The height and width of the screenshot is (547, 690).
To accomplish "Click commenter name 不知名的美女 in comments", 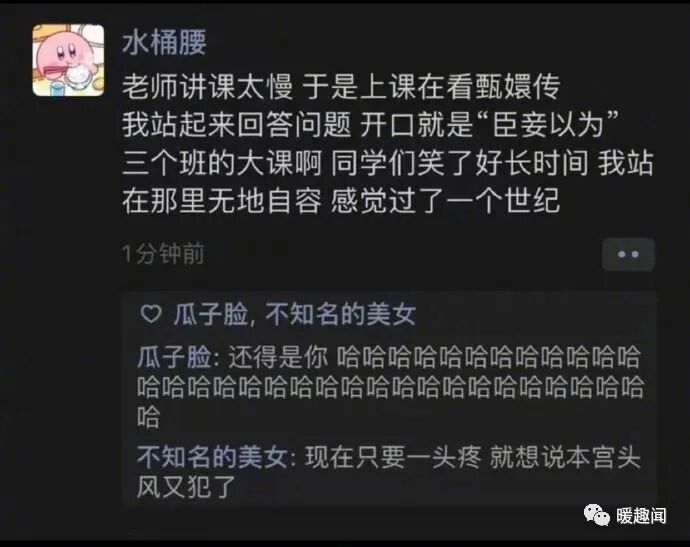I will click(212, 457).
